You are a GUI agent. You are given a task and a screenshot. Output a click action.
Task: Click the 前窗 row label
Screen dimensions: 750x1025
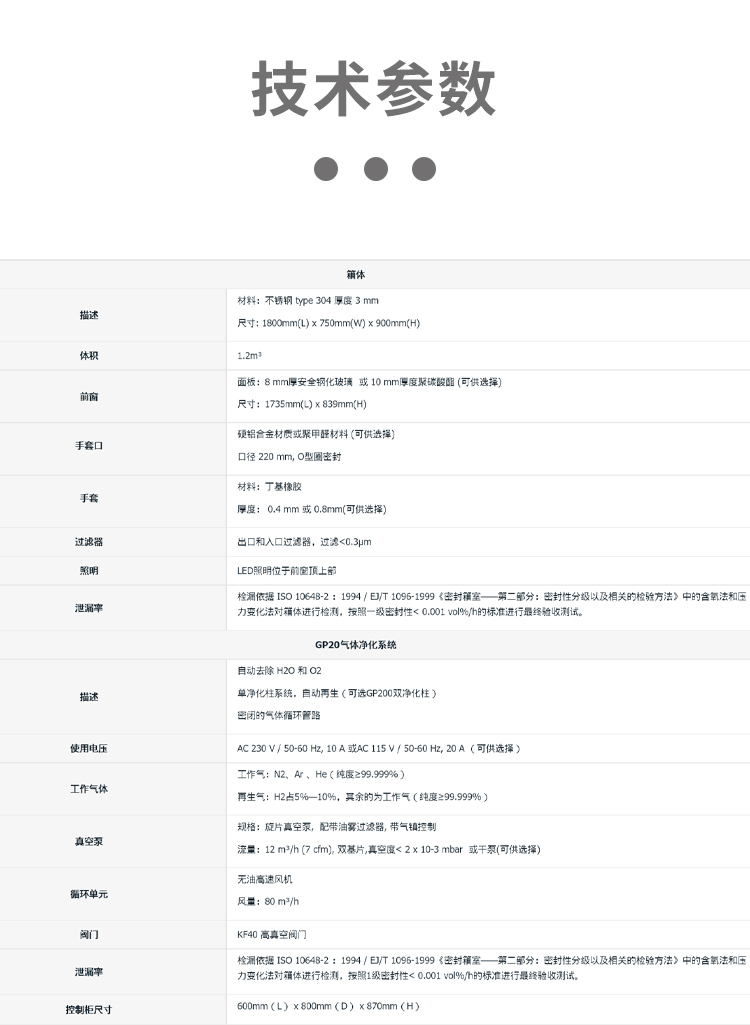[89, 396]
